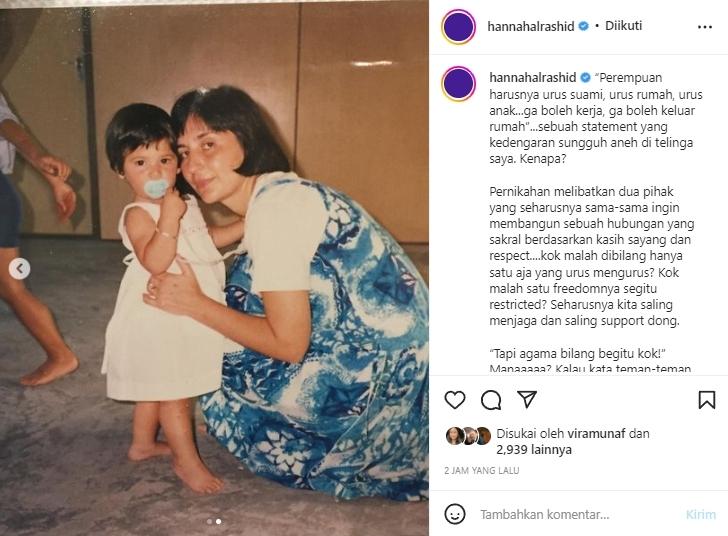Click the caption profile avatar

point(459,84)
